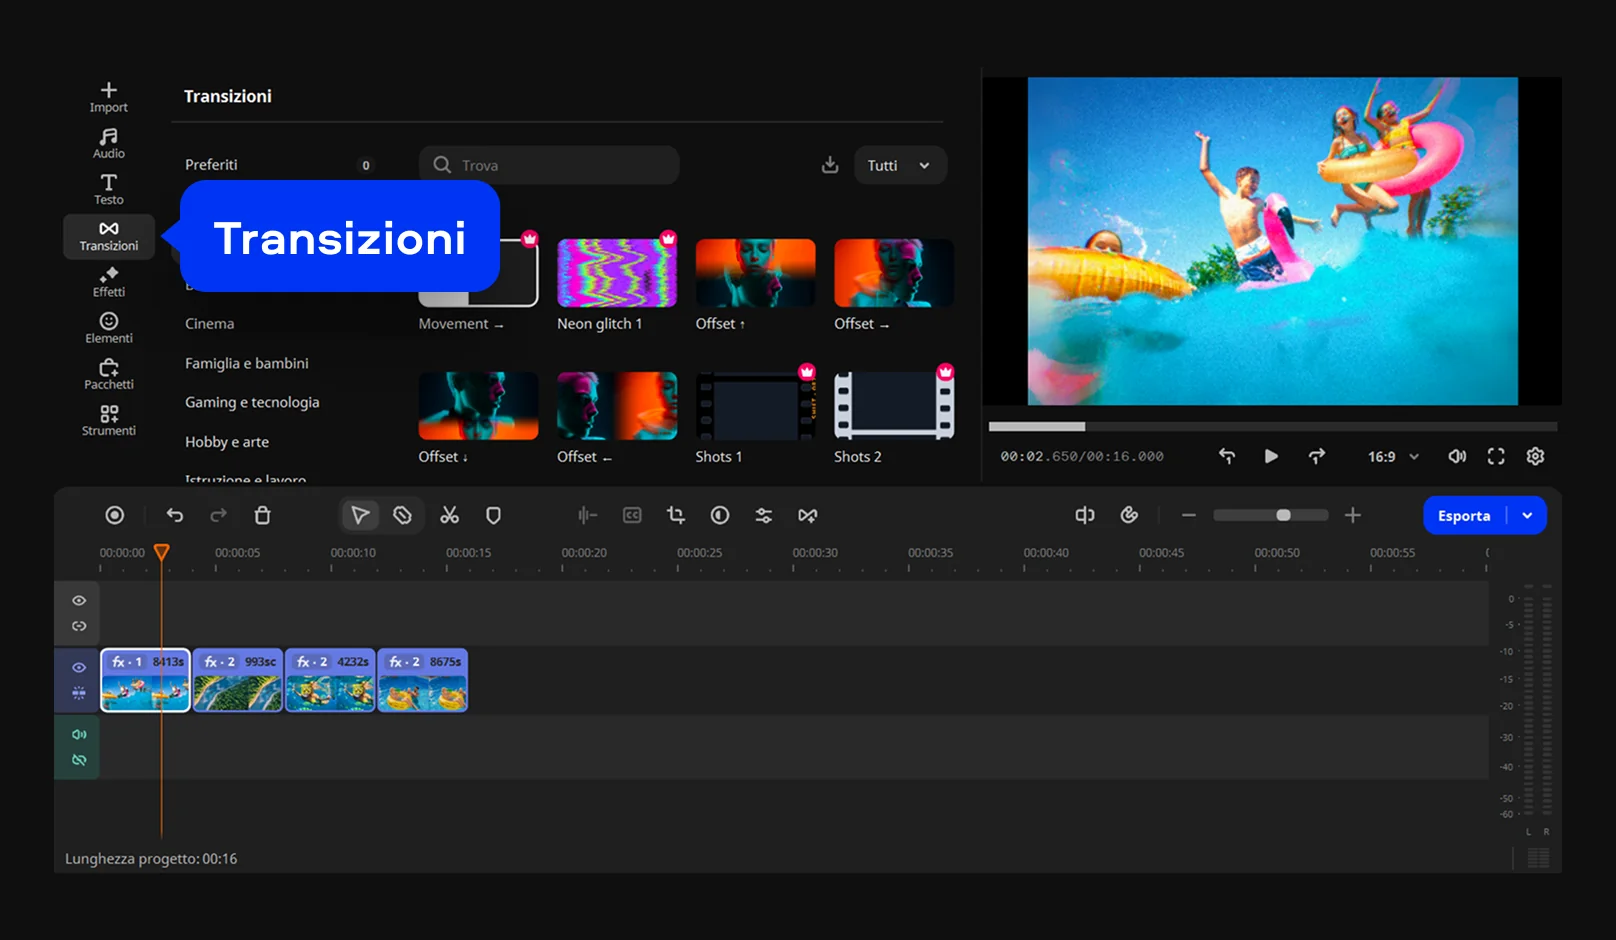The image size is (1616, 940).
Task: Open the Tutti filter dropdown
Action: [899, 165]
